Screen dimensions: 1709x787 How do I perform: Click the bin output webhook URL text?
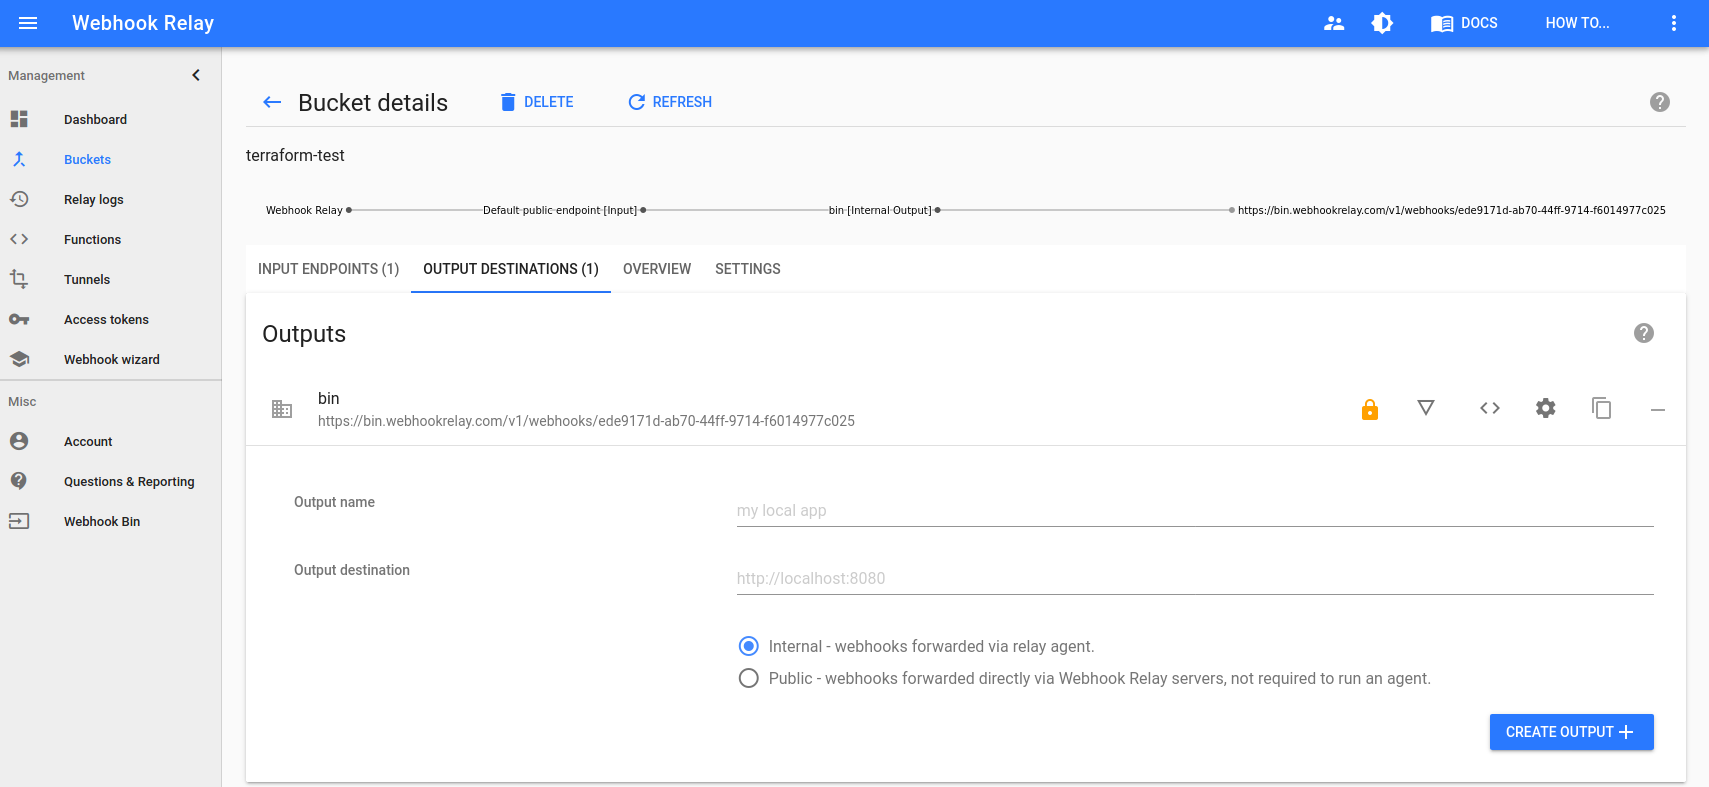click(x=586, y=421)
